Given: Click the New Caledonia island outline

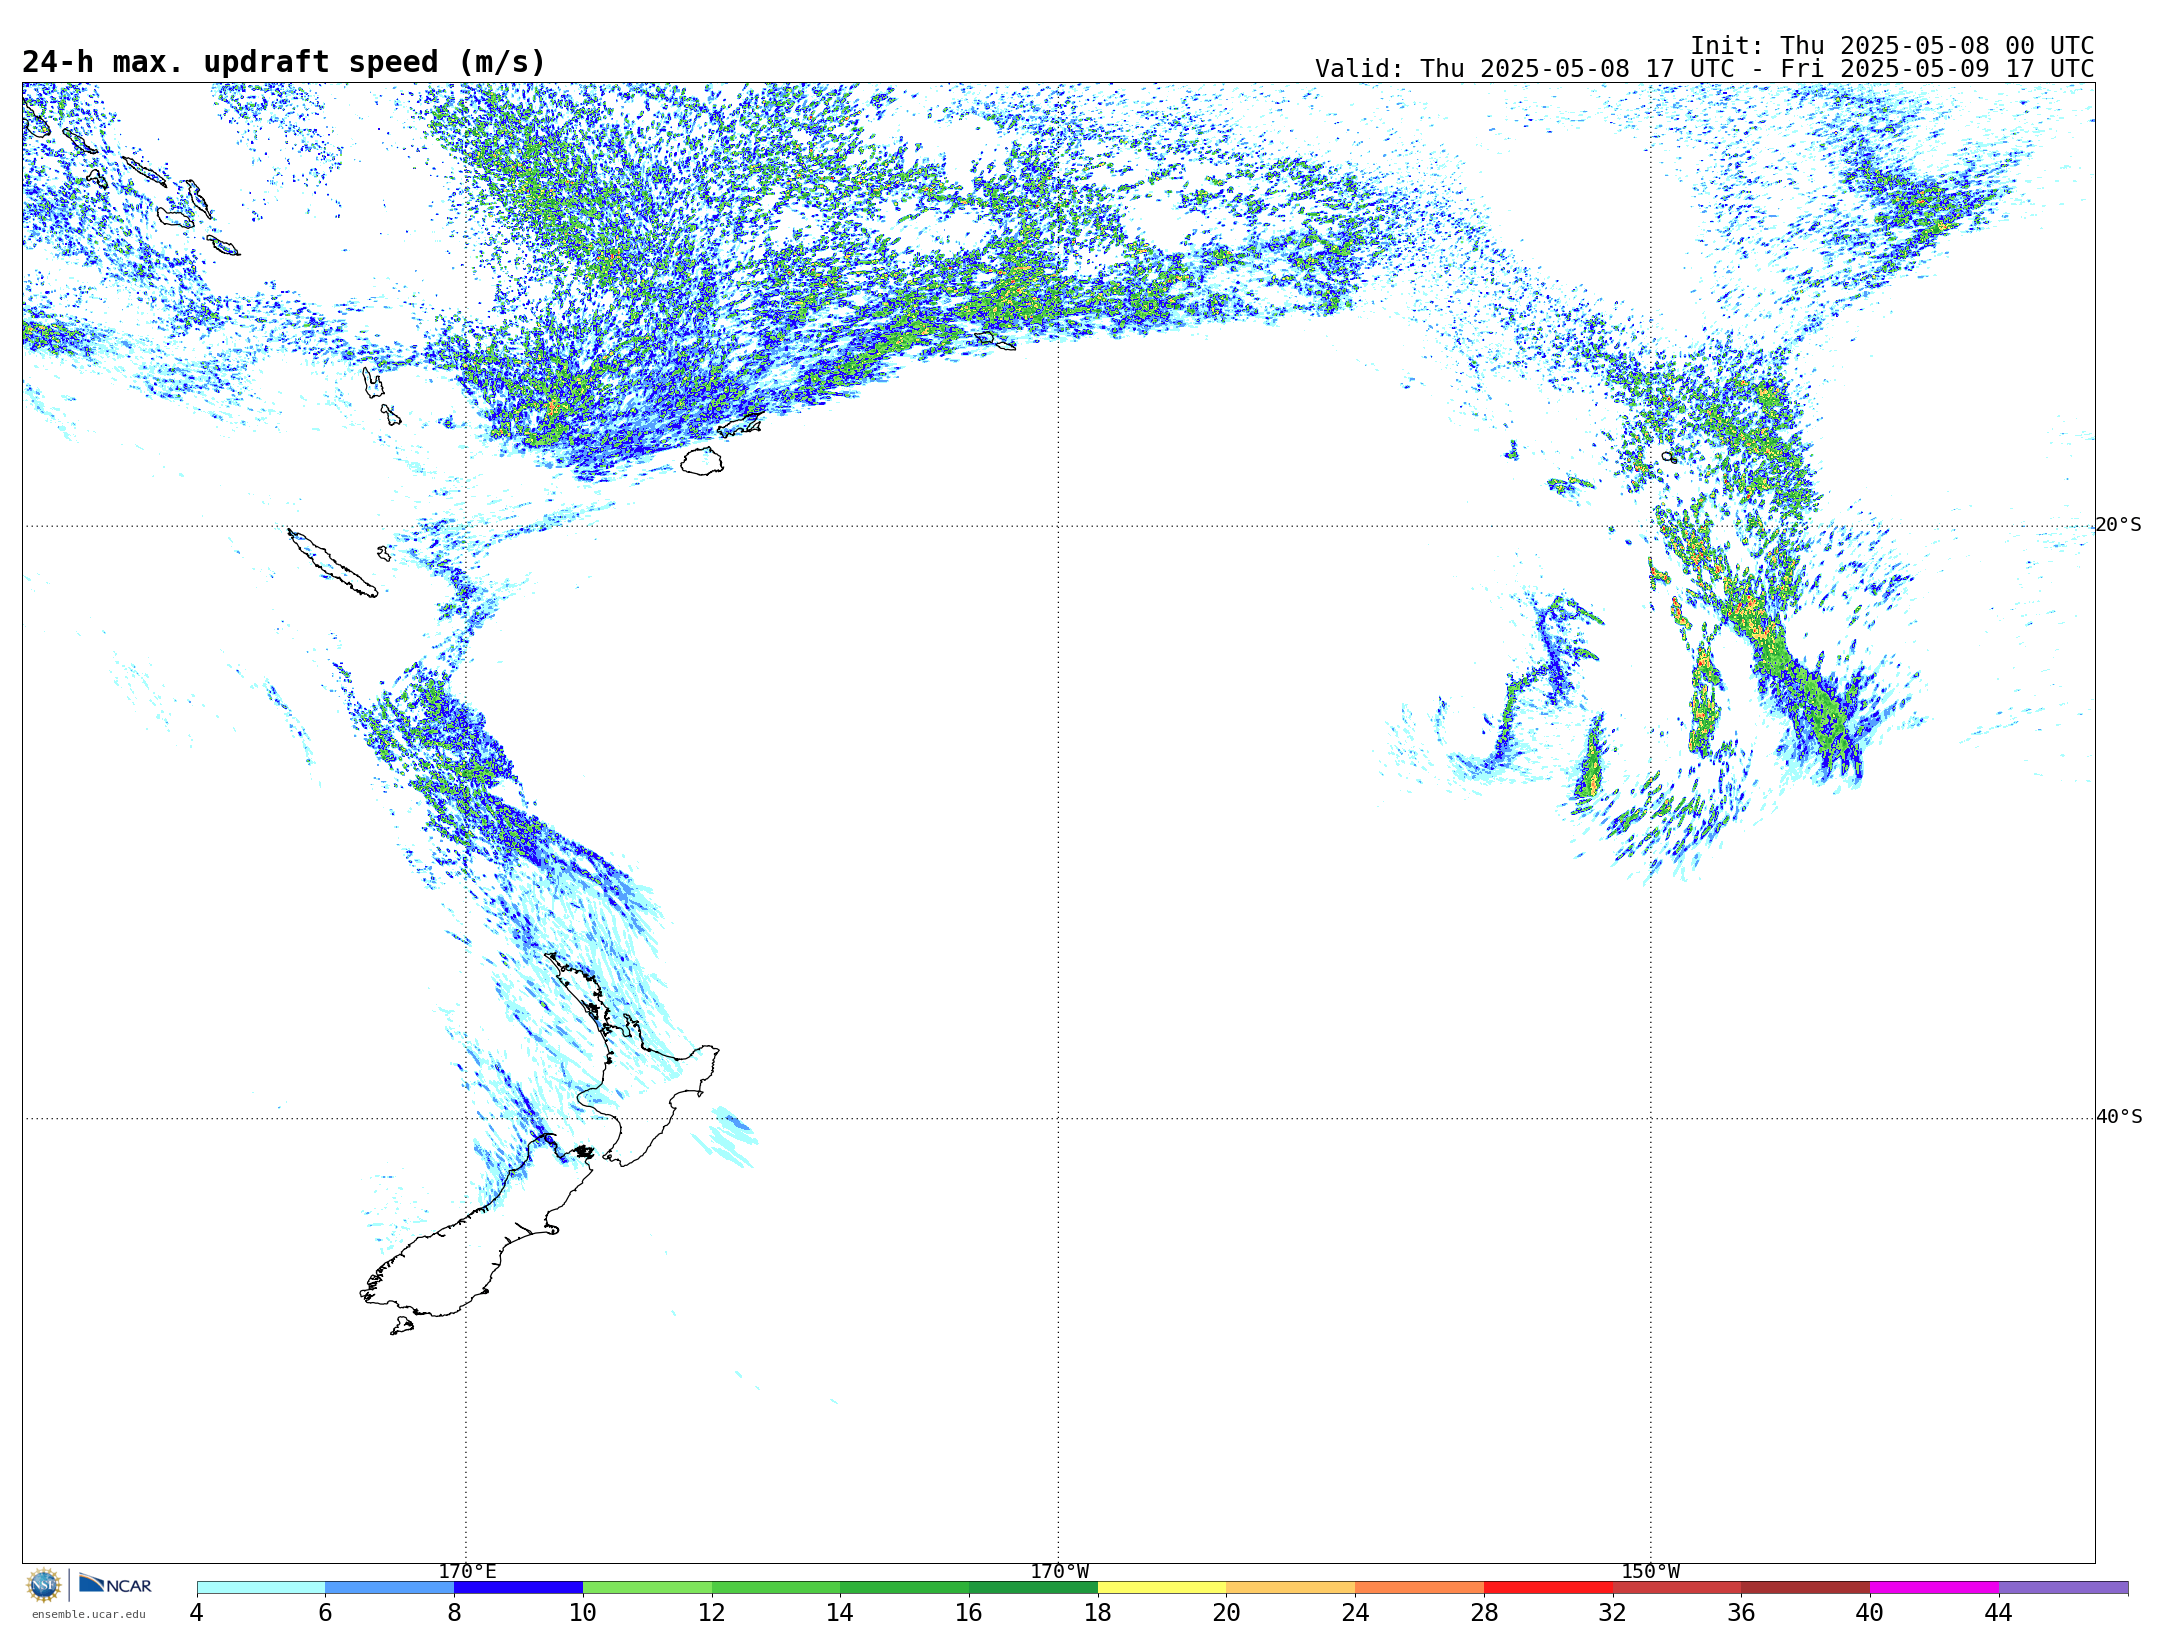Looking at the screenshot, I should pyautogui.click(x=333, y=564).
